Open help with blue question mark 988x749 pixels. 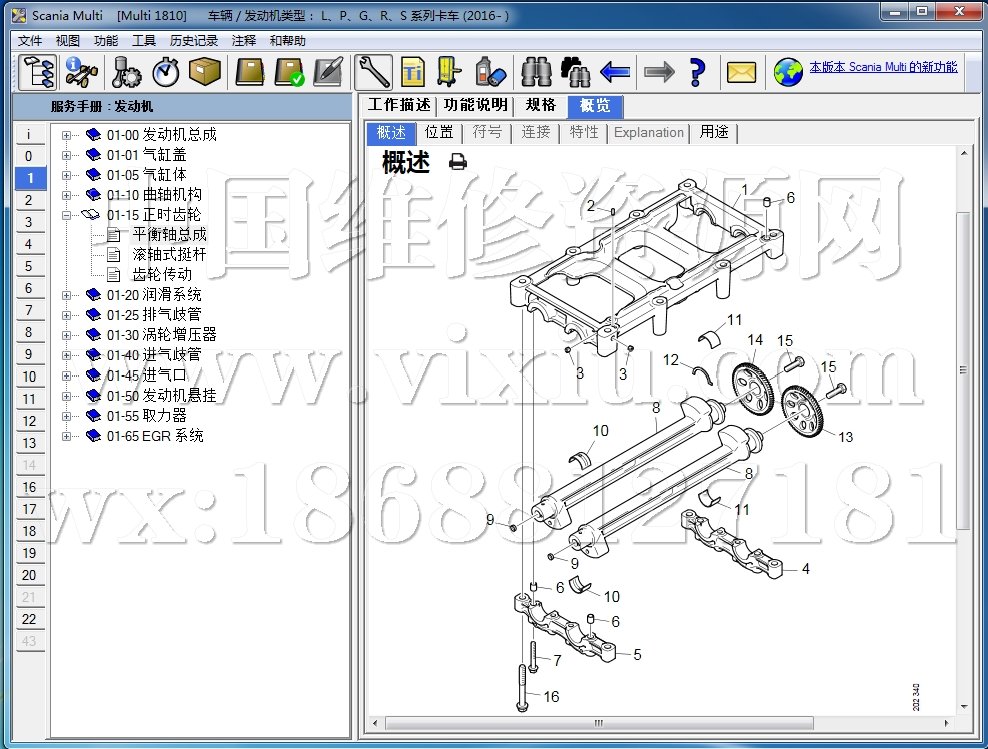click(697, 72)
